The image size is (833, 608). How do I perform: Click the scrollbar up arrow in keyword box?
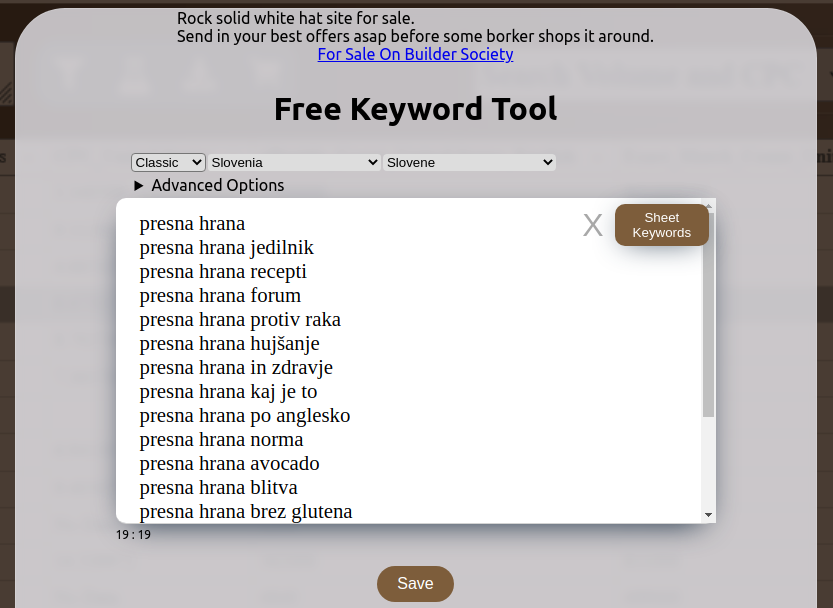708,206
